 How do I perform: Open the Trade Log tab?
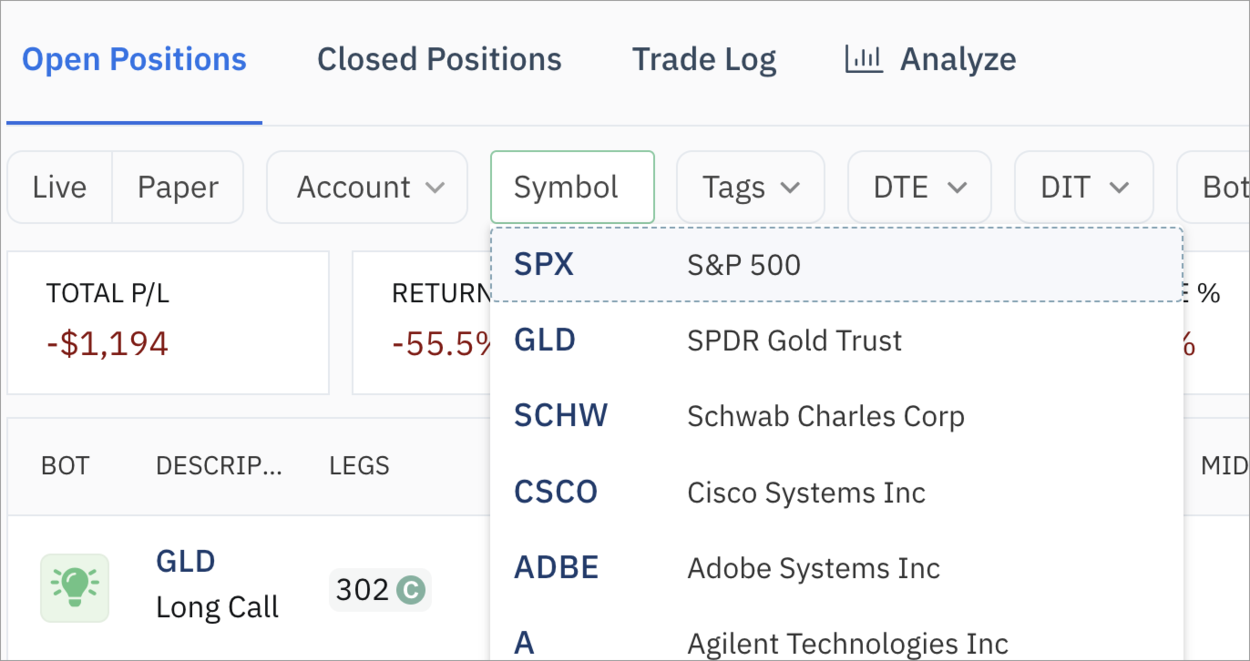[704, 59]
